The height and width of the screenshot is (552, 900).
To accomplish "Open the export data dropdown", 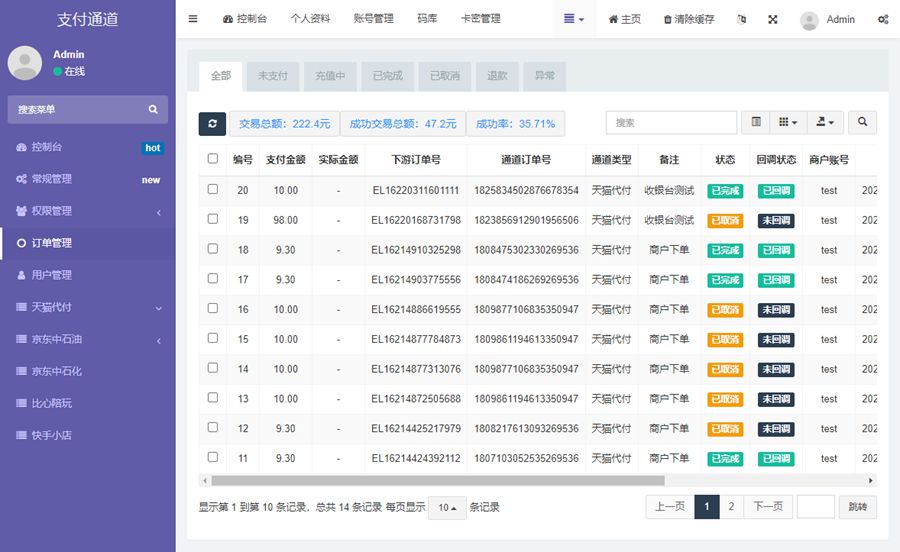I will coord(826,122).
